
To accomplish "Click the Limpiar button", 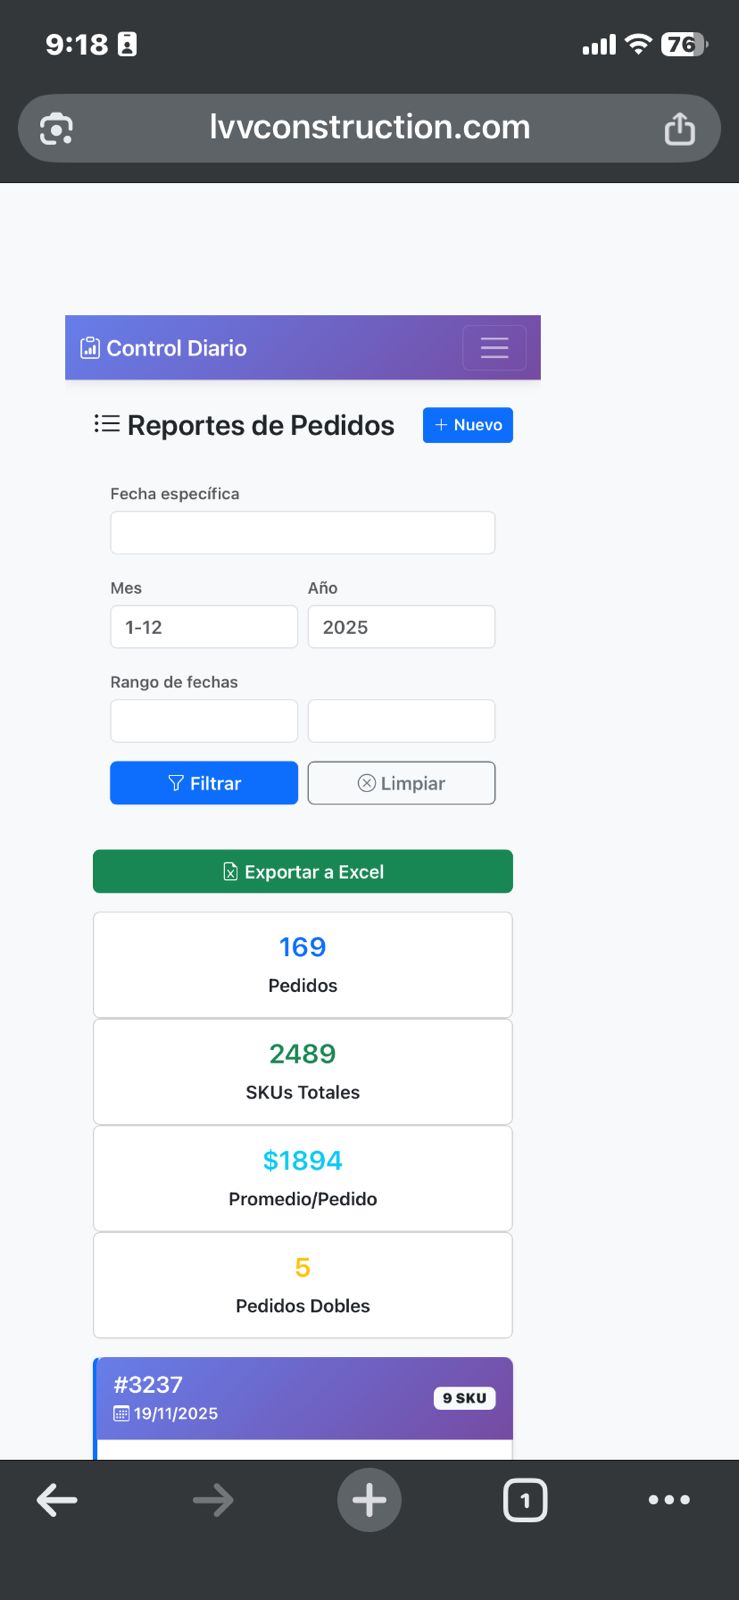I will tap(401, 783).
